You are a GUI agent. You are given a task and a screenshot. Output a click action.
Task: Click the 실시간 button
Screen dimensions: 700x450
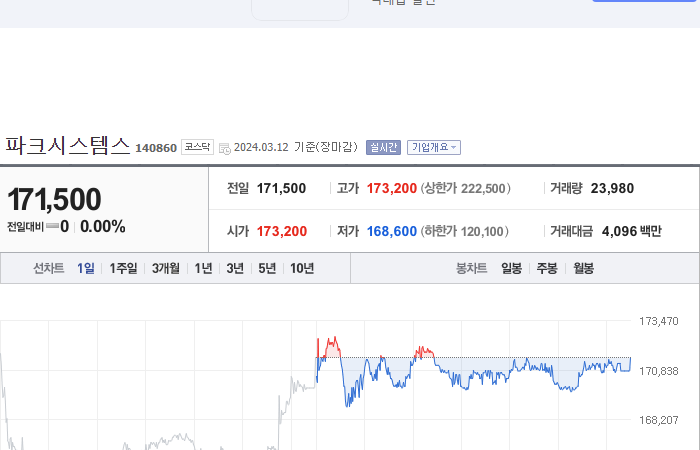click(x=383, y=147)
